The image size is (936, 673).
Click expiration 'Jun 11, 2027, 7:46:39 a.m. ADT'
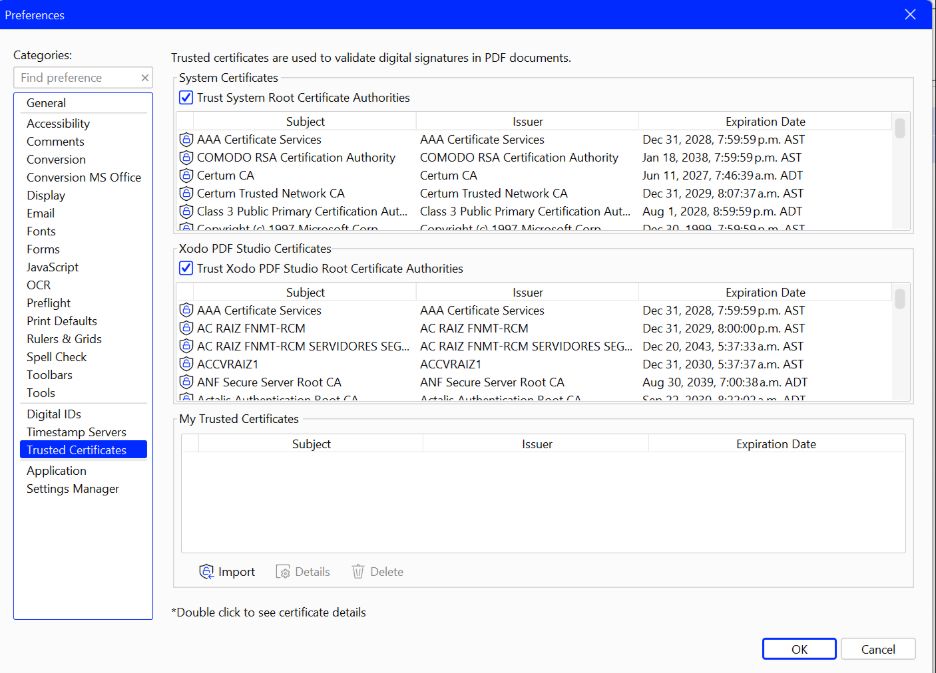[722, 176]
